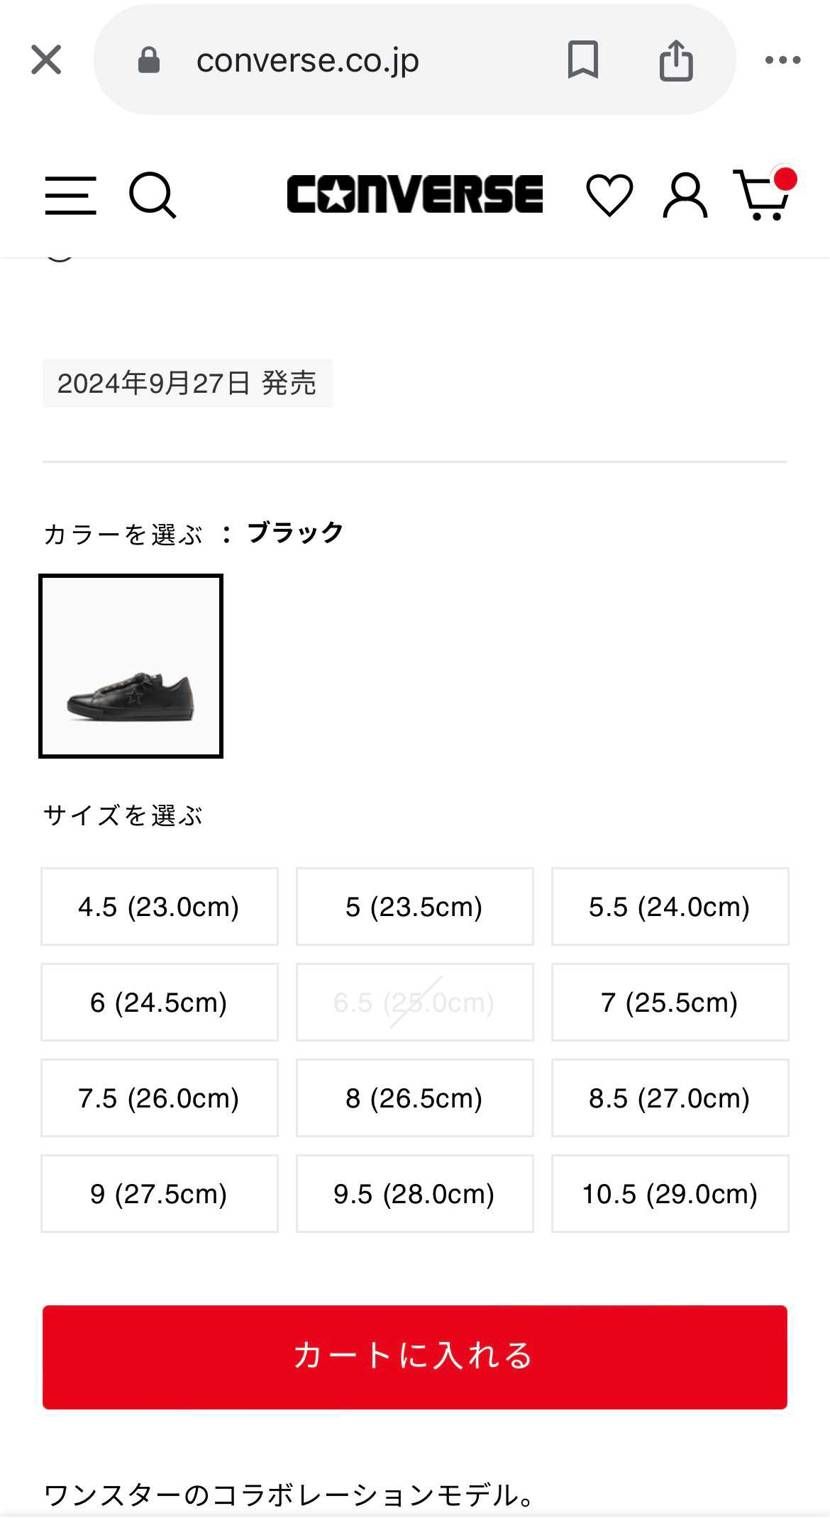The height and width of the screenshot is (1518, 830).
Task: Close the browser tab with X
Action: pyautogui.click(x=46, y=60)
